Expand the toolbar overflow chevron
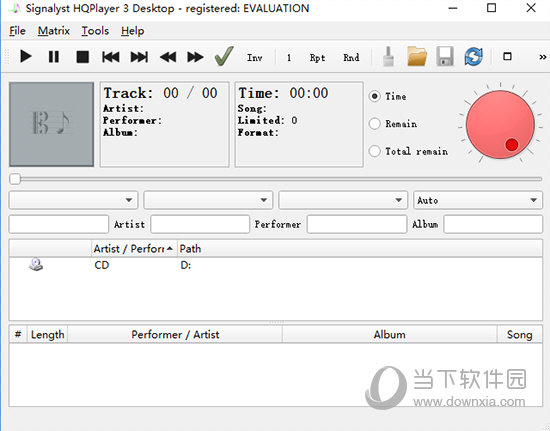 point(542,57)
